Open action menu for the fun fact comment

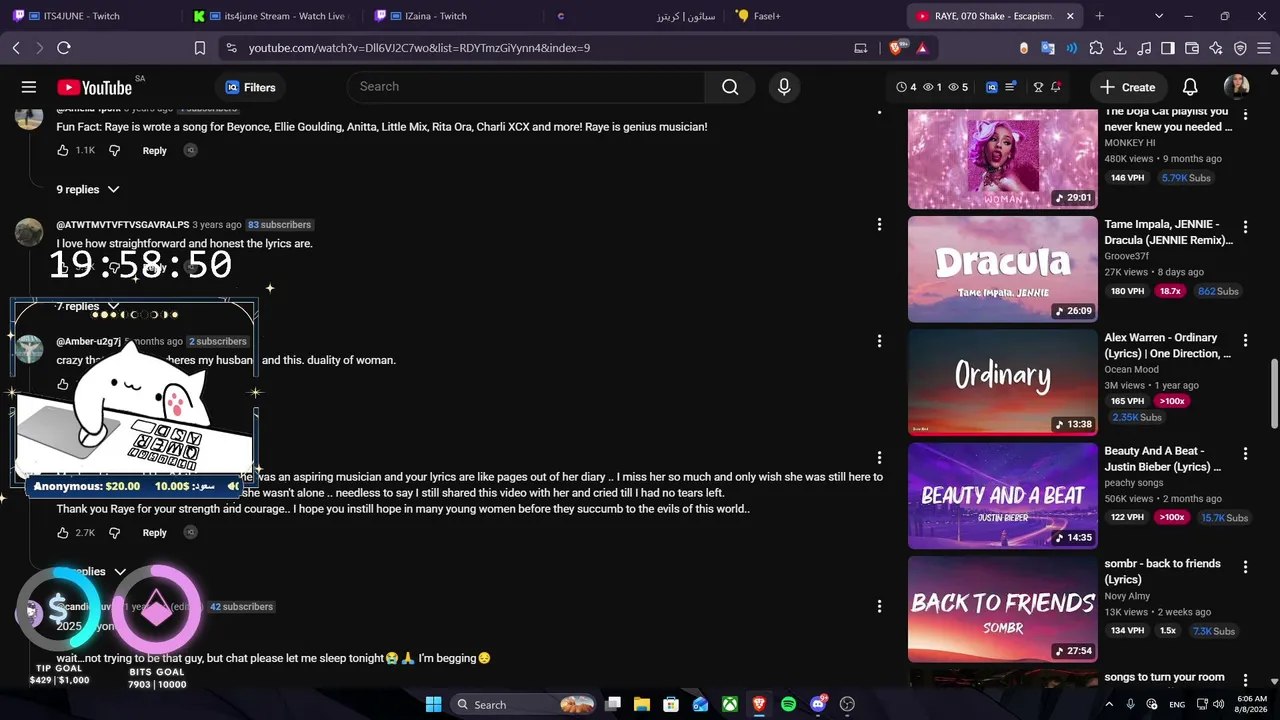coord(879,110)
